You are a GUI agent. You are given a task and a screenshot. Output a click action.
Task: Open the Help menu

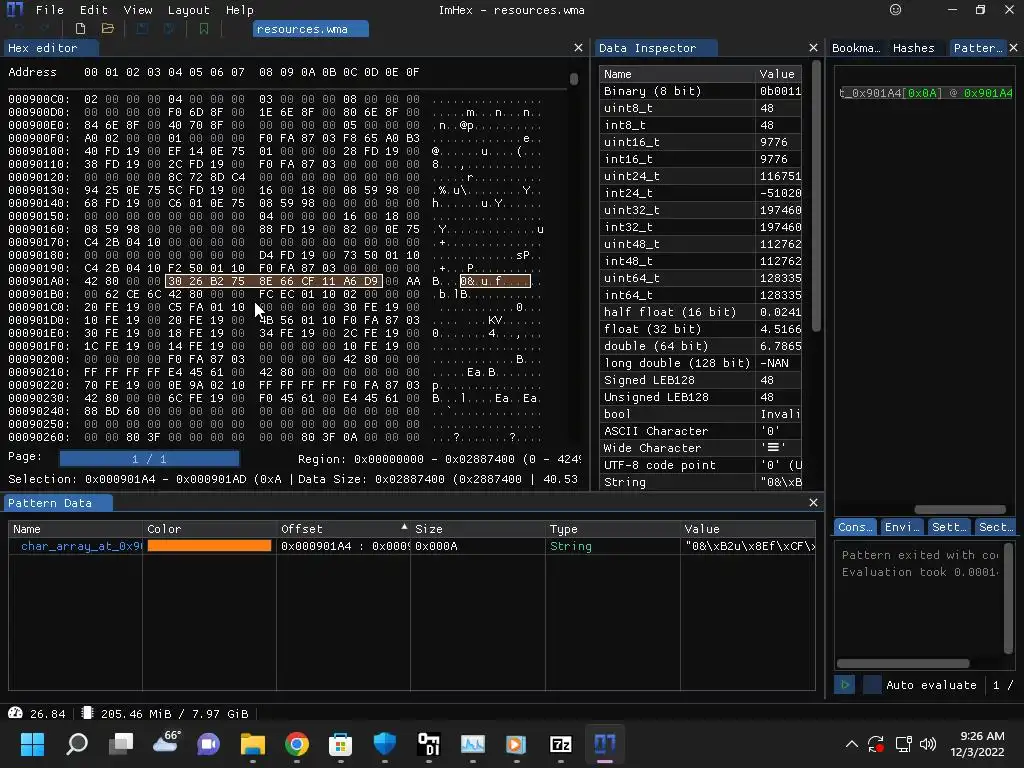240,10
